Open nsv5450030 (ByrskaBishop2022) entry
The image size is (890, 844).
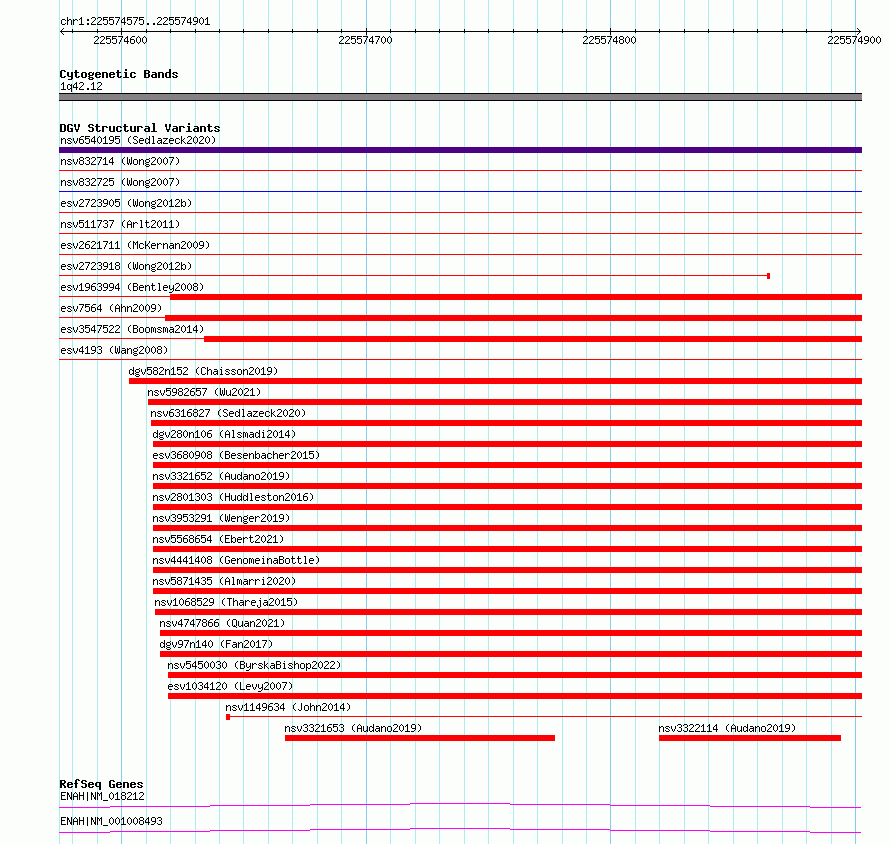point(254,665)
